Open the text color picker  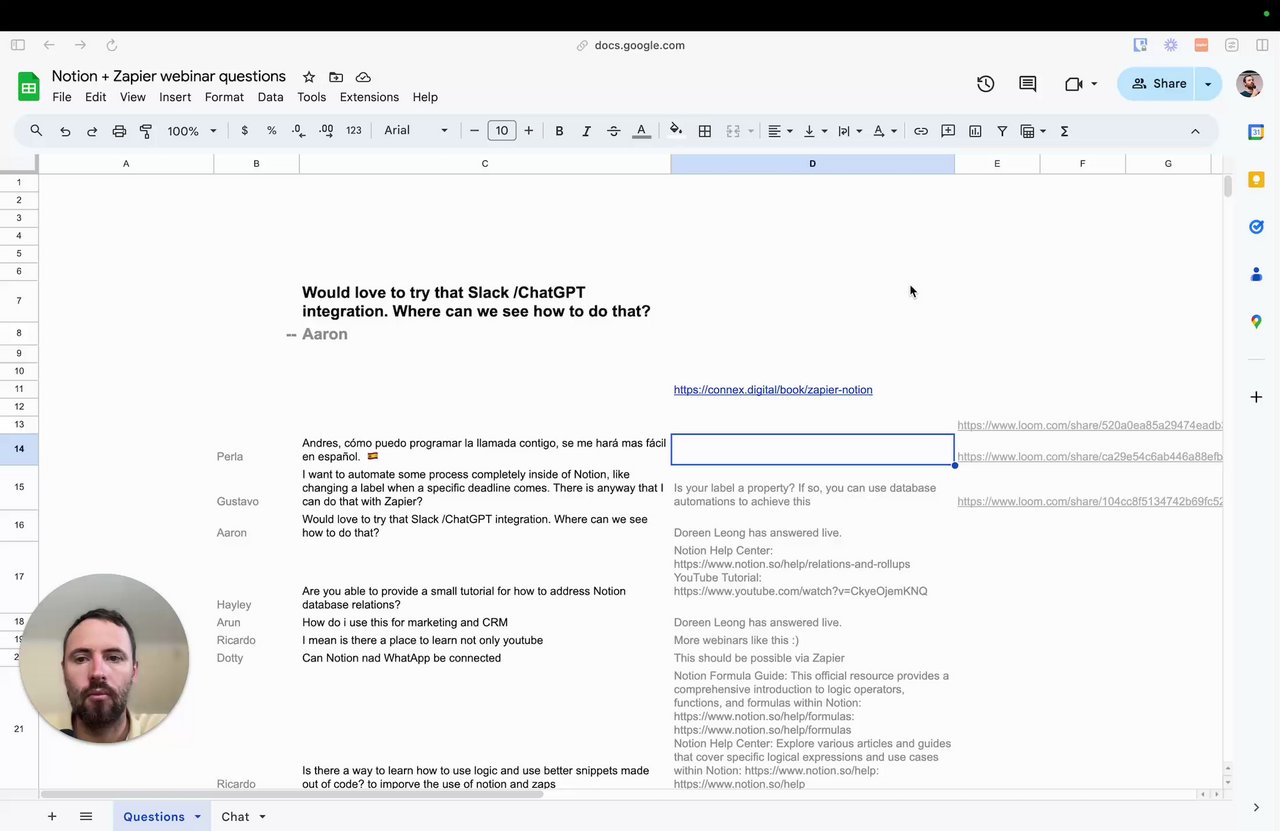point(642,131)
